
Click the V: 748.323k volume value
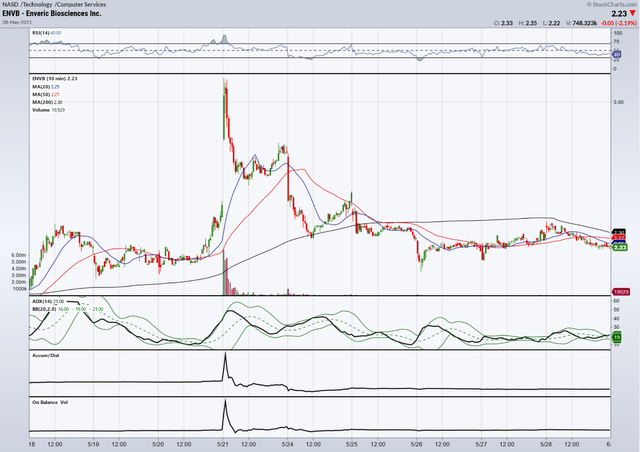[581, 23]
